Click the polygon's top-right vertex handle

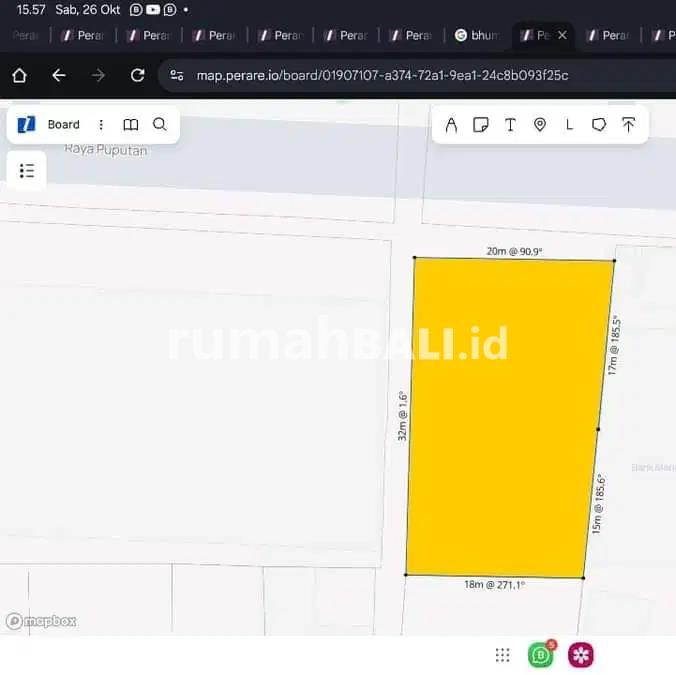[x=614, y=260]
